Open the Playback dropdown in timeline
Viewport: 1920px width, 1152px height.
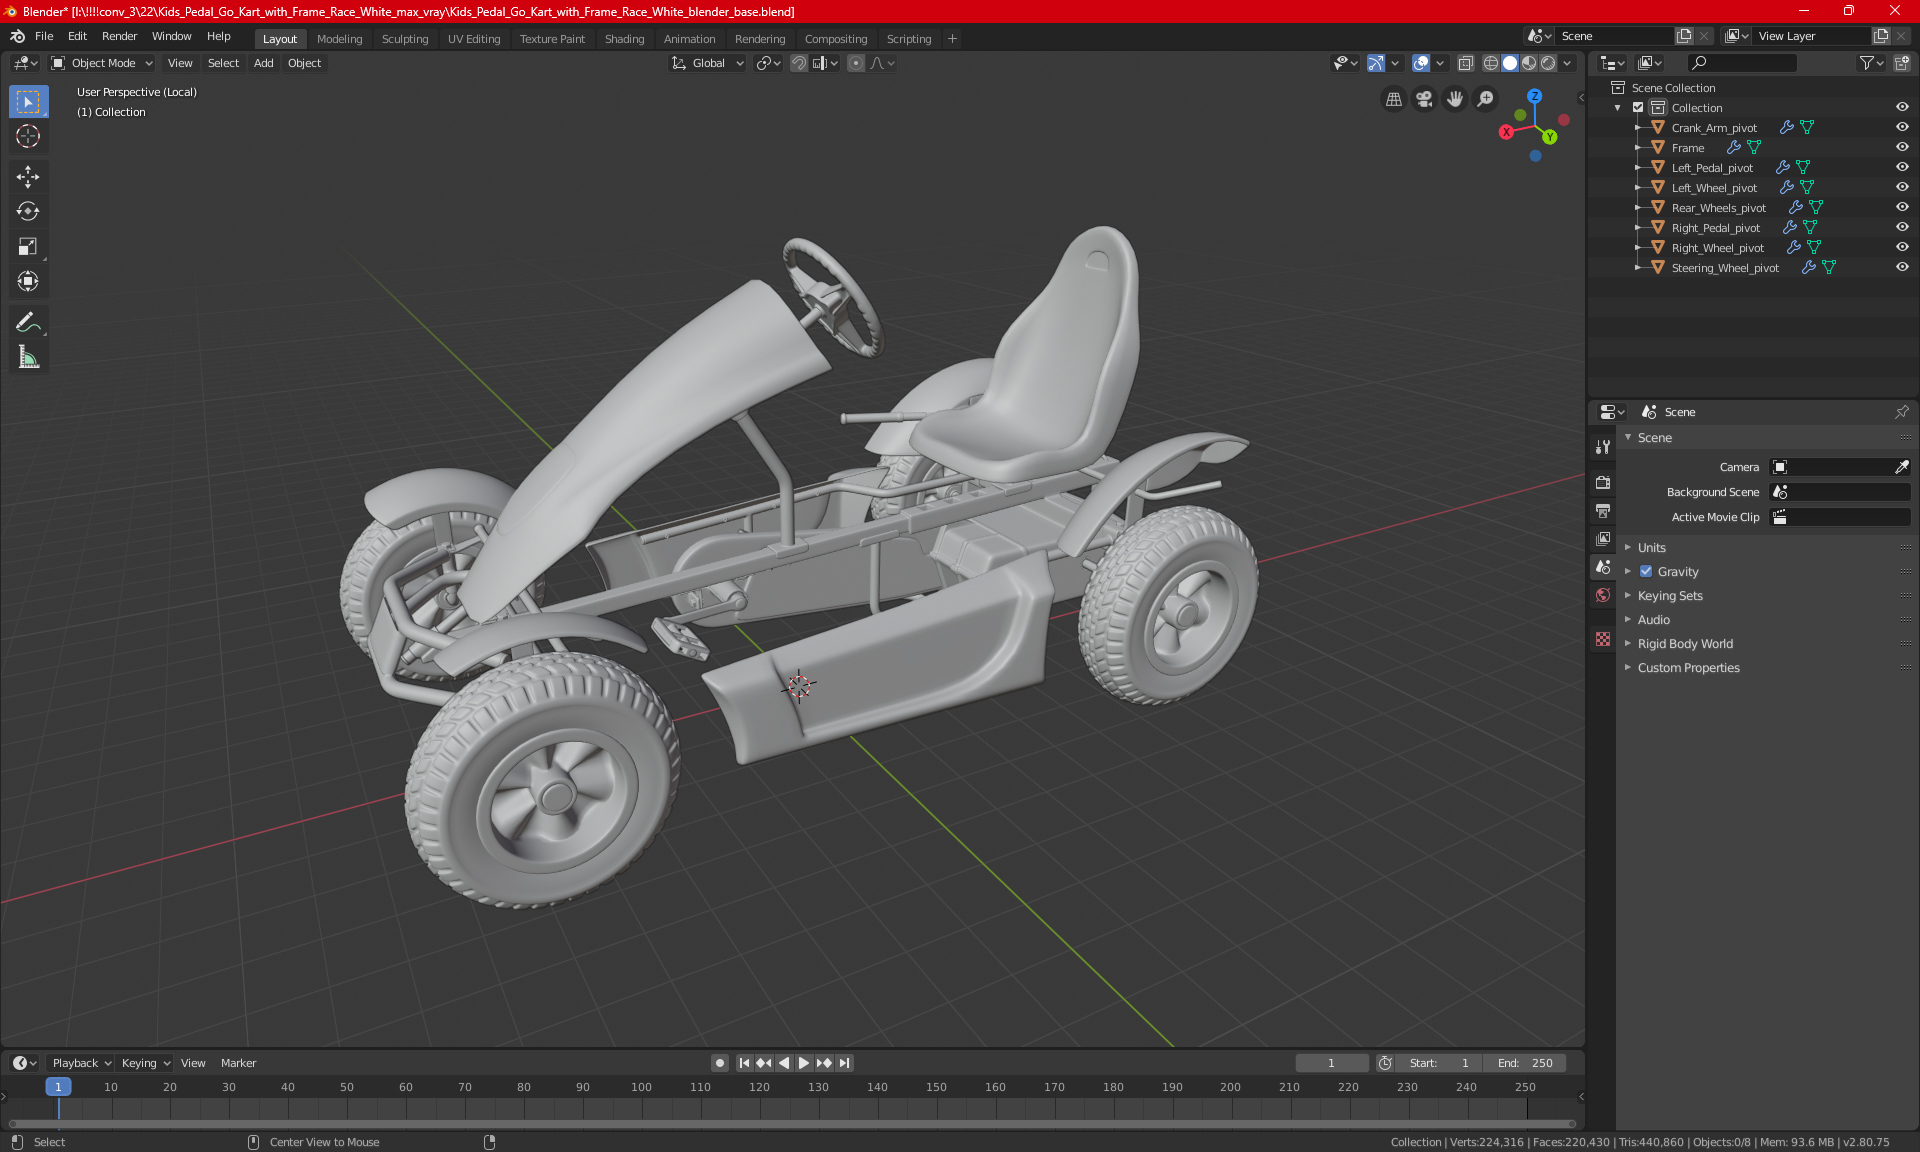(82, 1063)
